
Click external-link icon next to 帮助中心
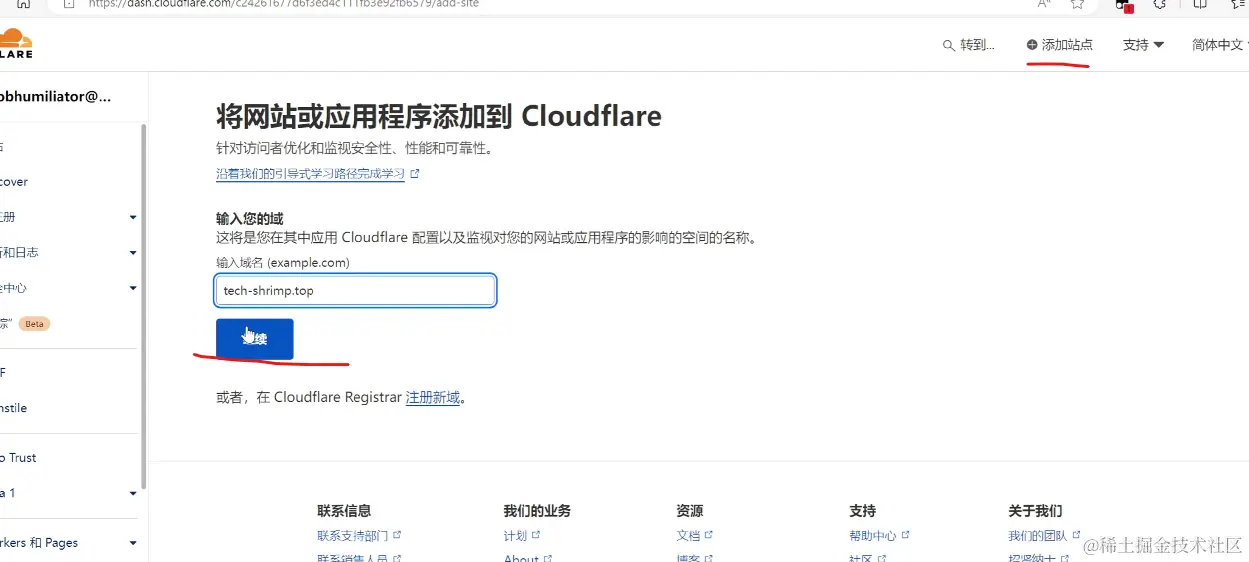tap(906, 536)
